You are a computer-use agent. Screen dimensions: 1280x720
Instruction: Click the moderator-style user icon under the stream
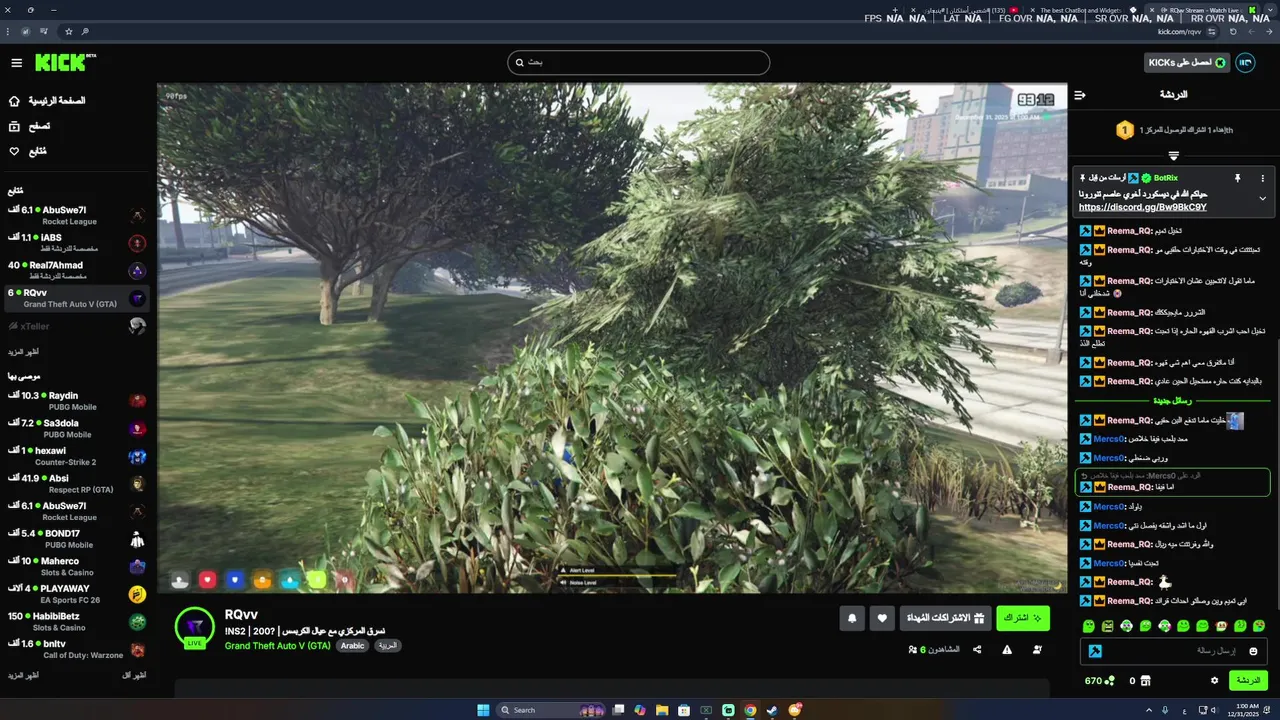pos(1037,649)
